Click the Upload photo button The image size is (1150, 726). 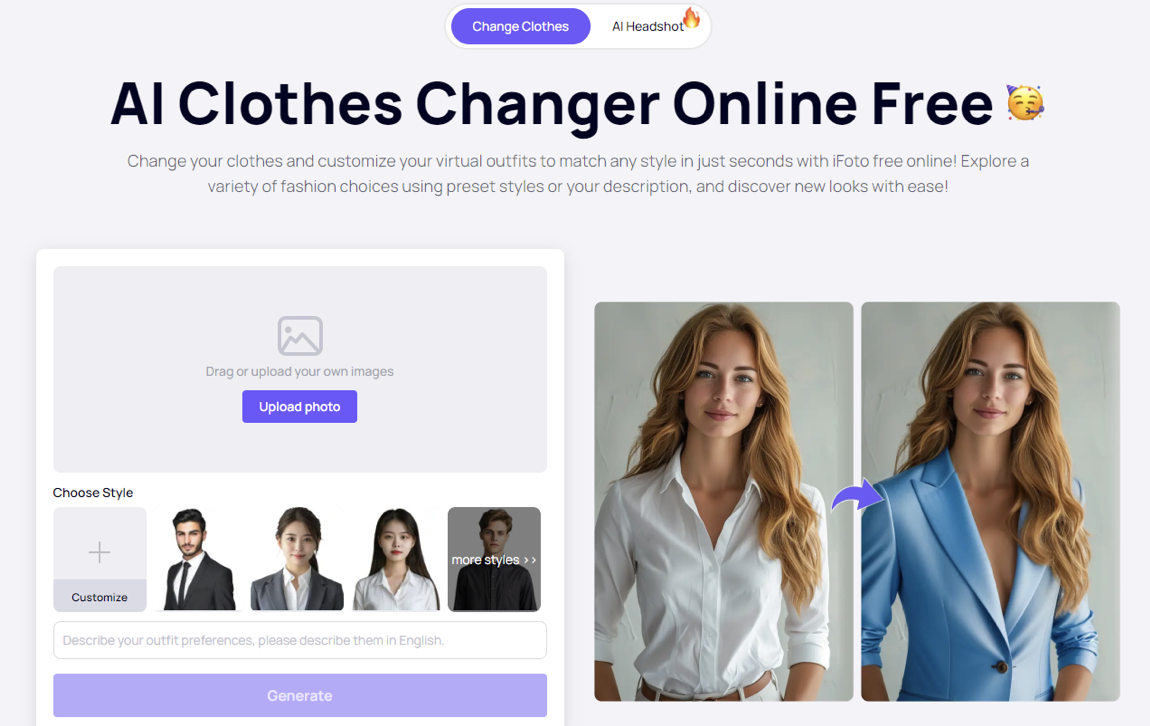point(300,406)
